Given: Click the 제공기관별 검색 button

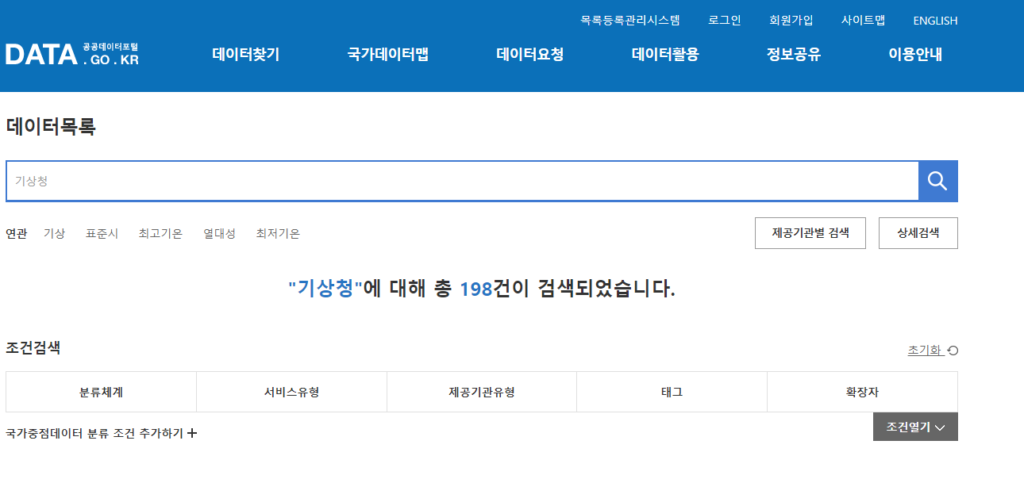Looking at the screenshot, I should 810,233.
